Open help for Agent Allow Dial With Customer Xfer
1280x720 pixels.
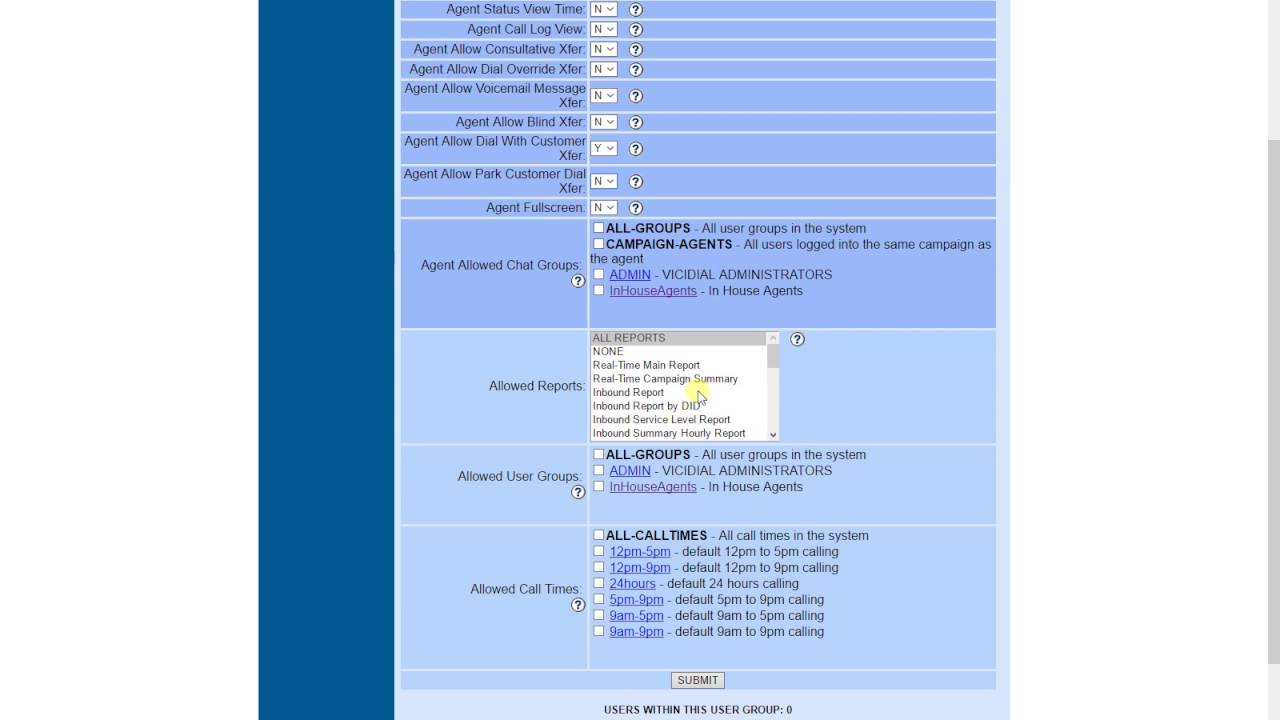[x=636, y=149]
